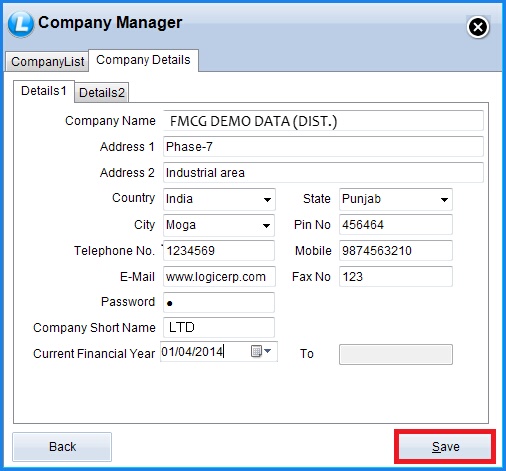Open the Details2 sub-tab
The width and height of the screenshot is (506, 471).
tap(102, 92)
